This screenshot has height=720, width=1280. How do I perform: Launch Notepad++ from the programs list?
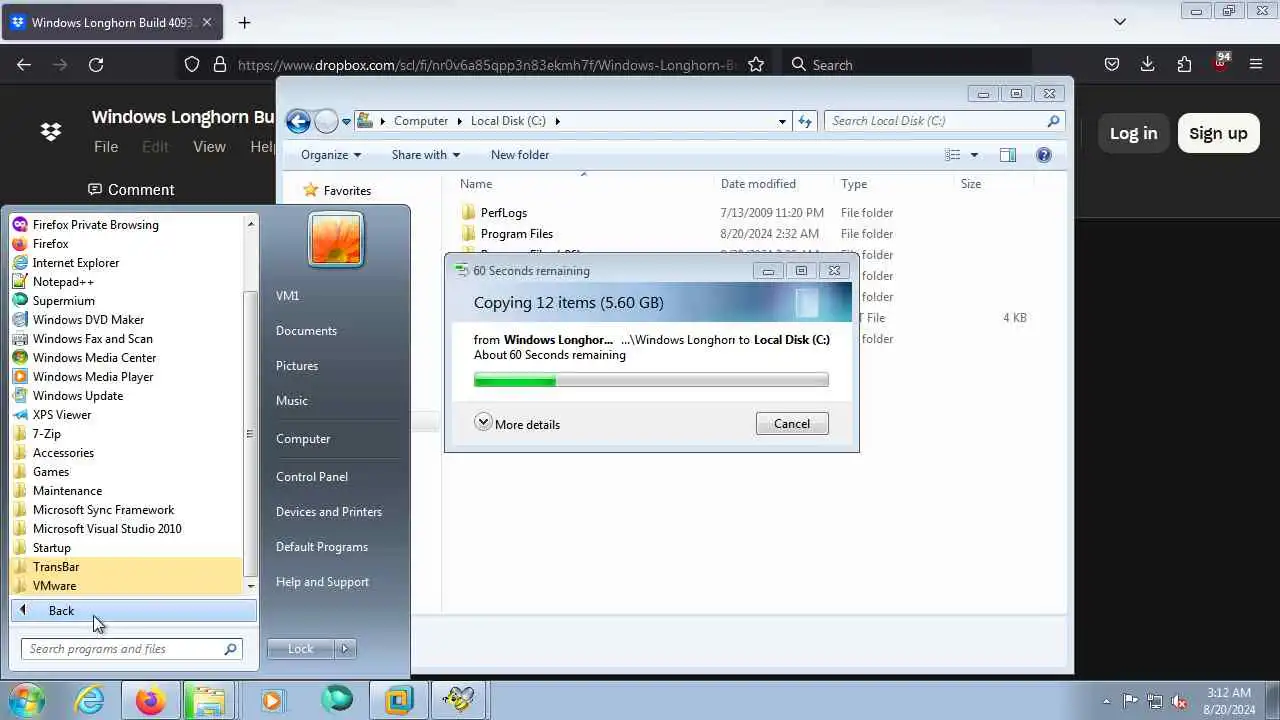(63, 282)
